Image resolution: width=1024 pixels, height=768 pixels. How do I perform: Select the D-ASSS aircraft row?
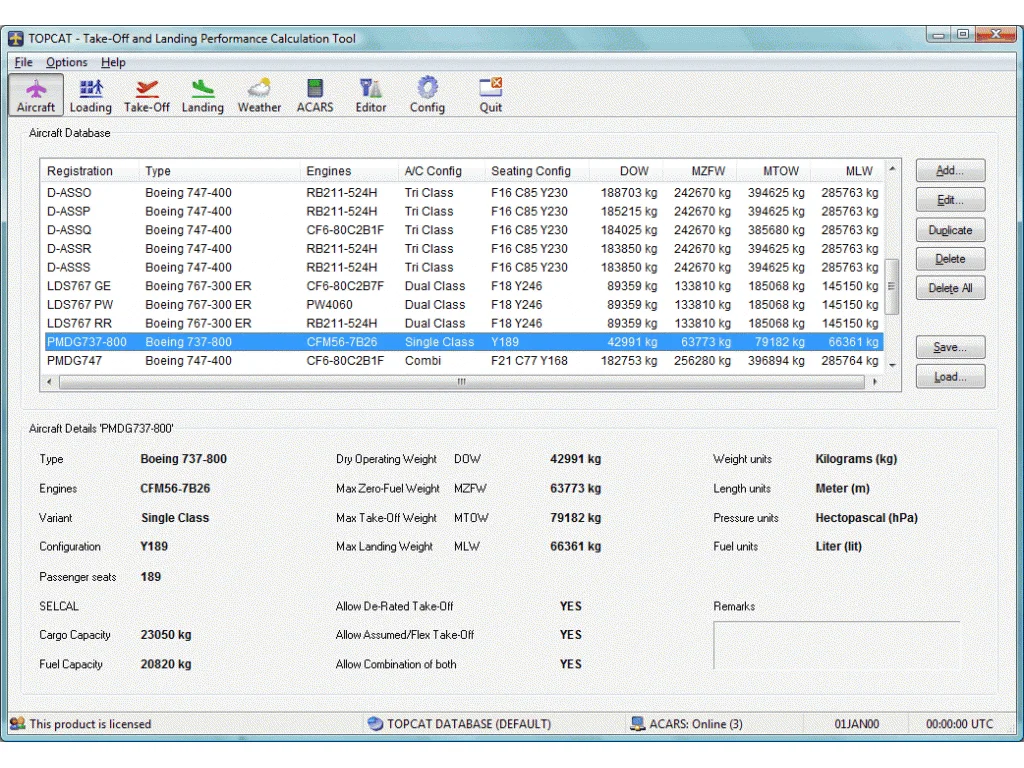tap(463, 267)
